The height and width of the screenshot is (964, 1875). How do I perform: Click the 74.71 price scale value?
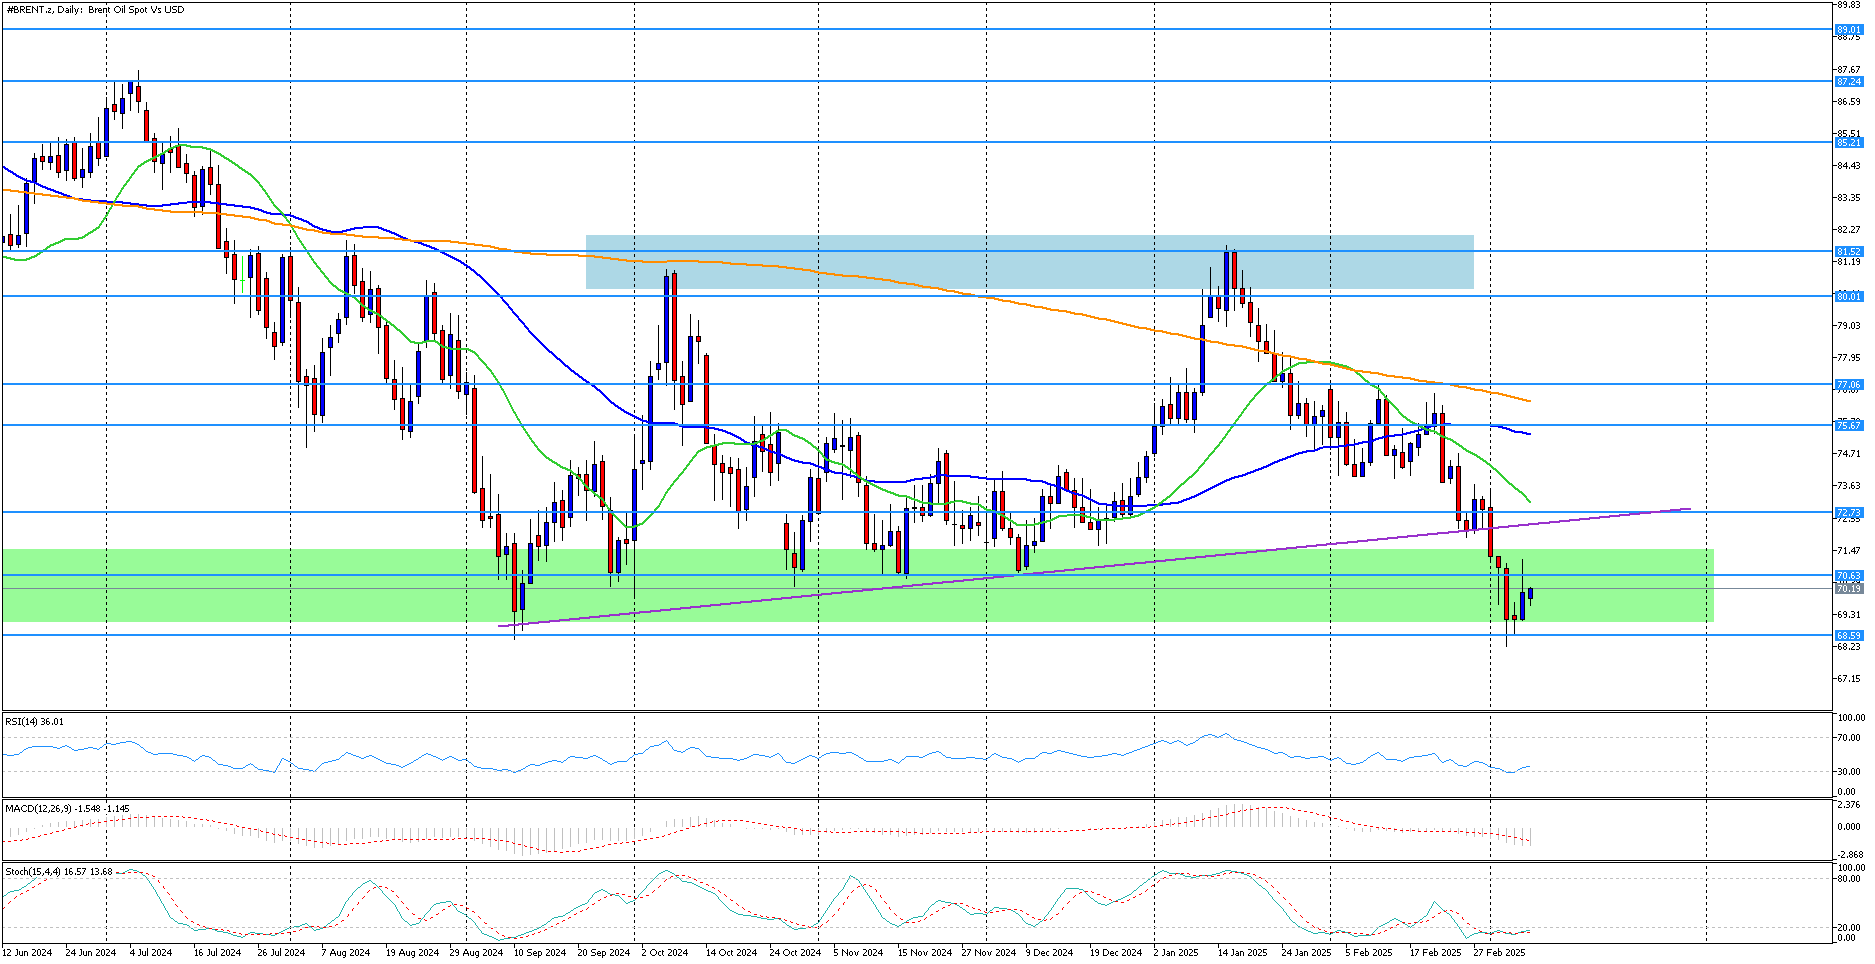pos(1849,453)
